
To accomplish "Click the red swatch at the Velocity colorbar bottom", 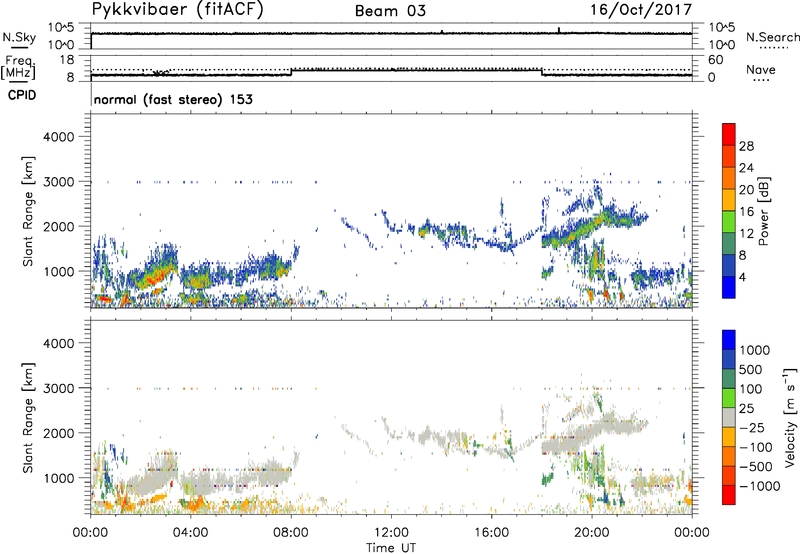I will click(x=729, y=495).
